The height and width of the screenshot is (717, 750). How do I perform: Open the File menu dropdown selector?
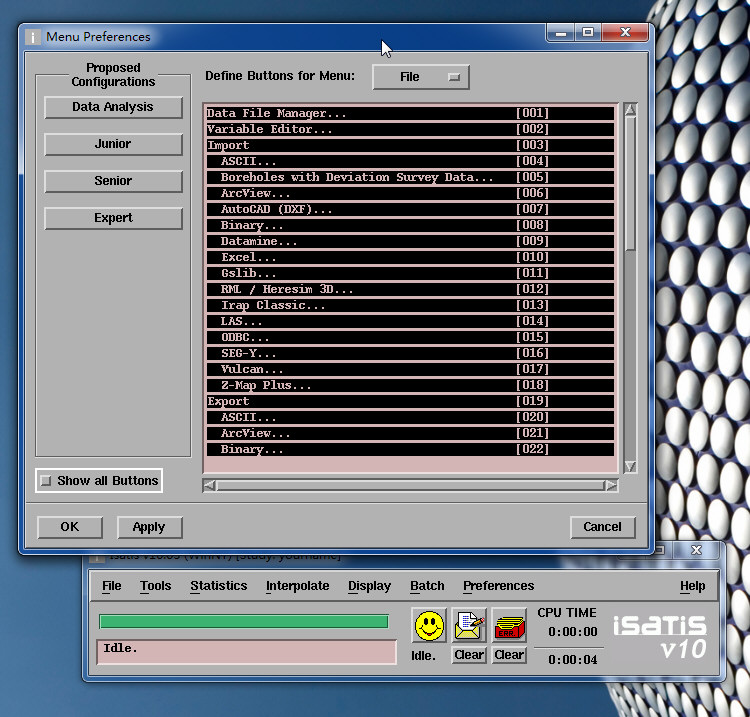point(421,77)
